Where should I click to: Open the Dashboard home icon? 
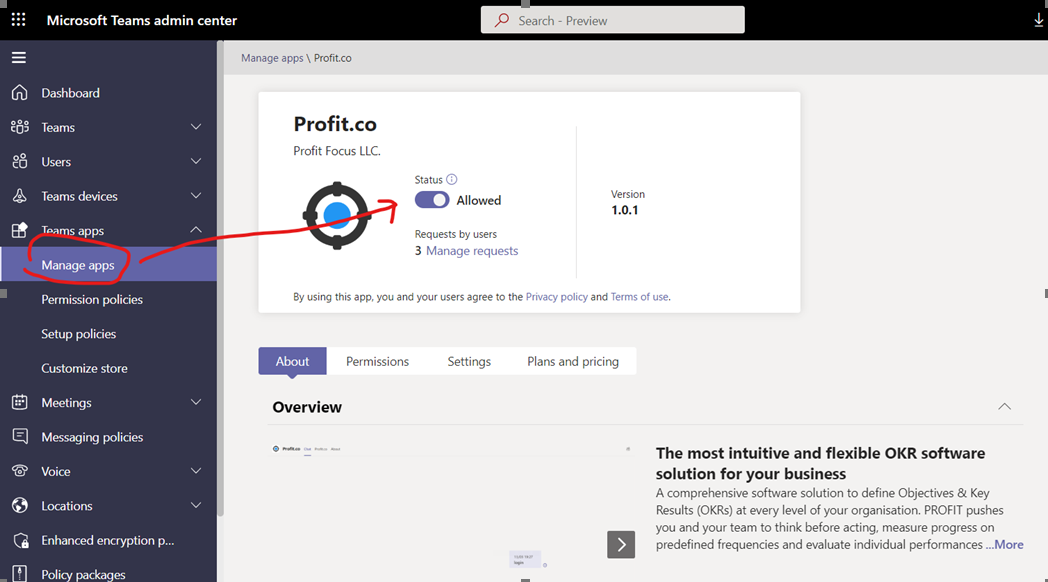pos(19,92)
